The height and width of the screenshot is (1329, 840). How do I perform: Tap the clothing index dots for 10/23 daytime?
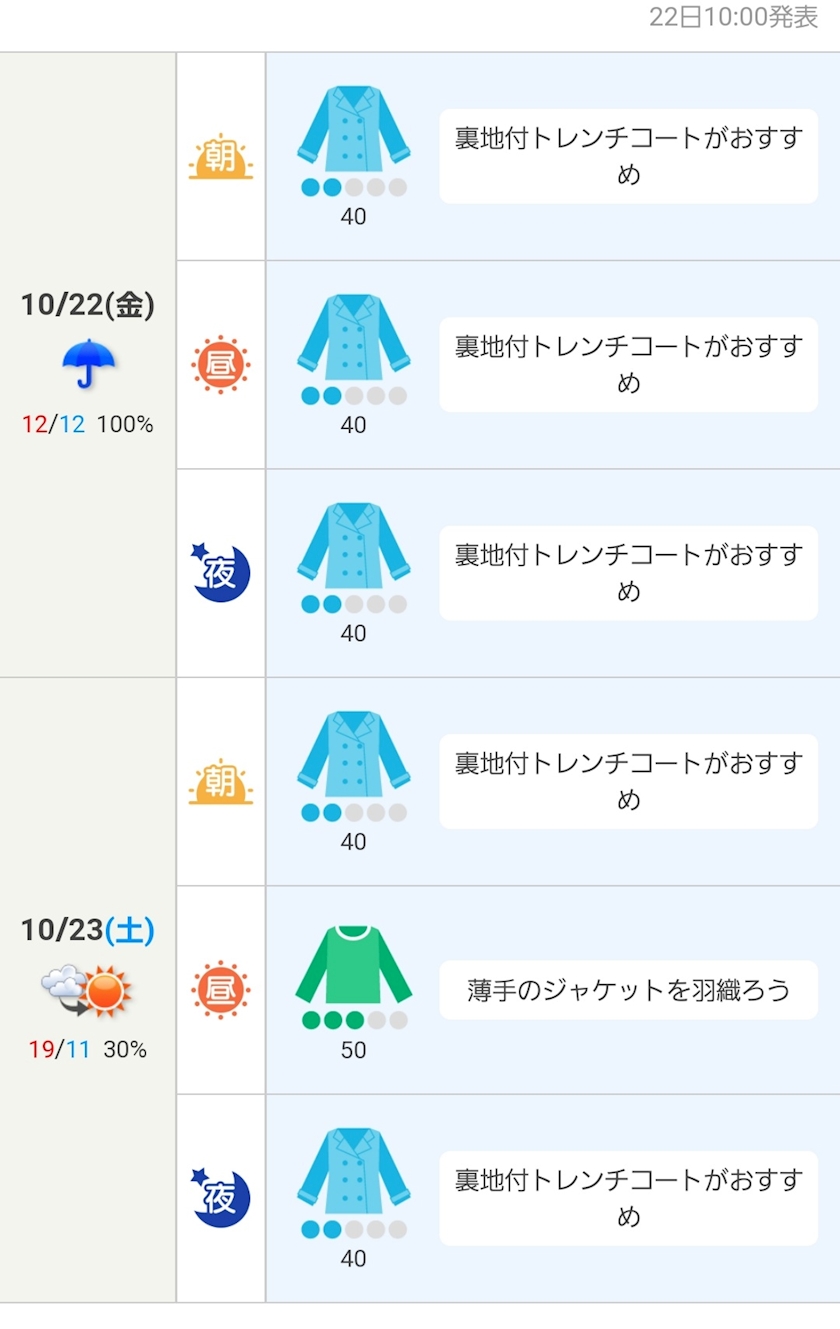(354, 1021)
